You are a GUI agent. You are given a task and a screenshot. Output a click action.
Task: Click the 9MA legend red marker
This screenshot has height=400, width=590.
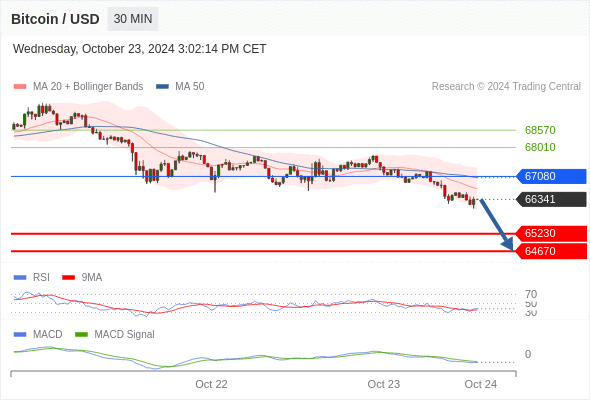[x=68, y=278]
